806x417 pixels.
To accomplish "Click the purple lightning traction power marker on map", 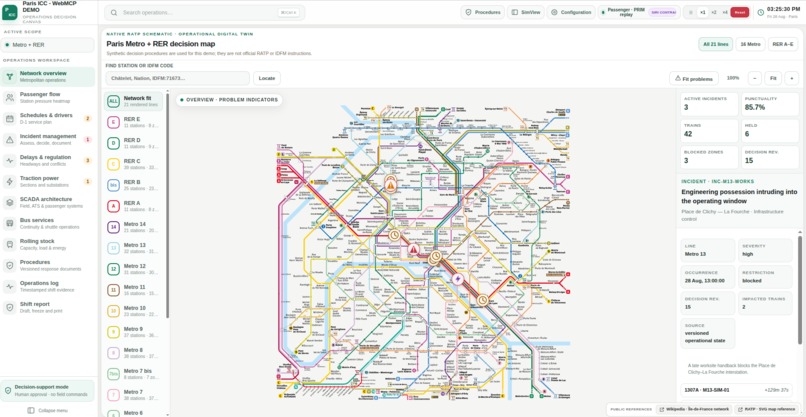I will point(457,279).
